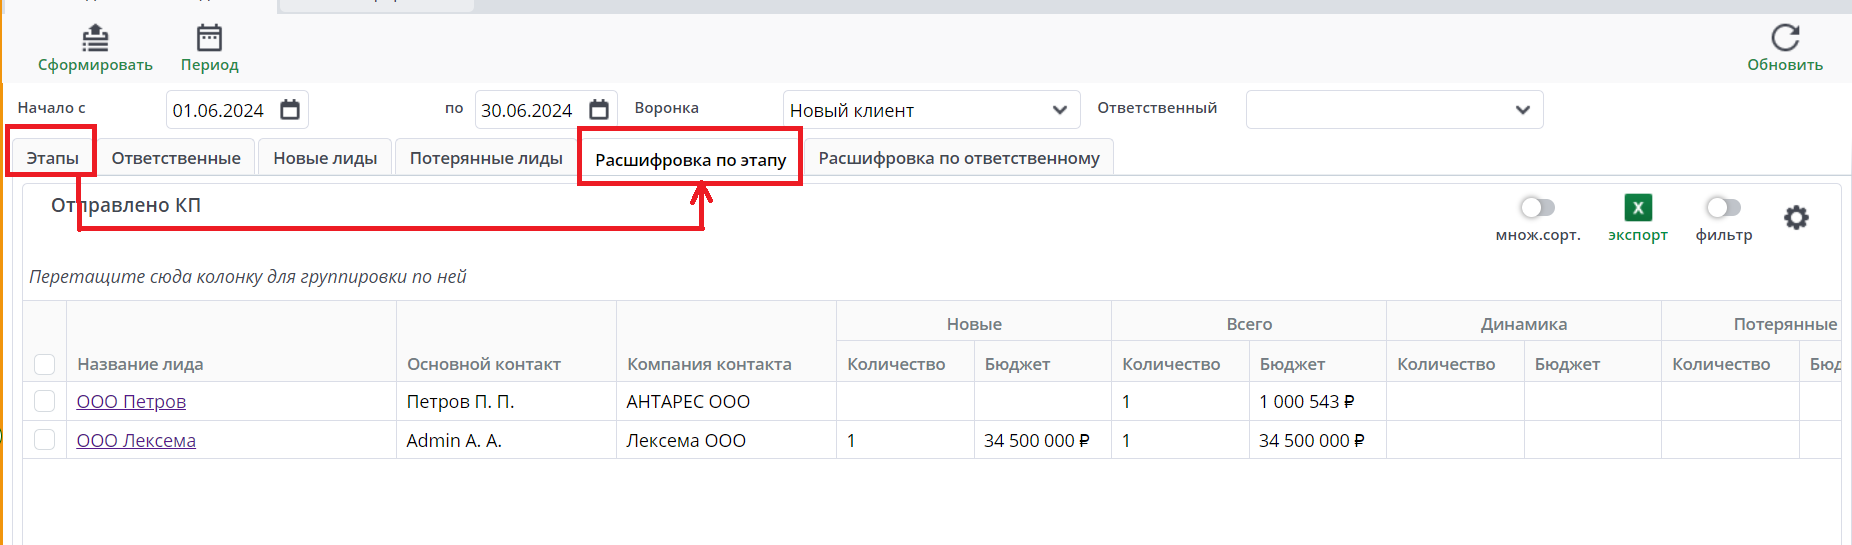Image resolution: width=1852 pixels, height=545 pixels.
Task: Open table settings gear icon
Action: pos(1796,217)
